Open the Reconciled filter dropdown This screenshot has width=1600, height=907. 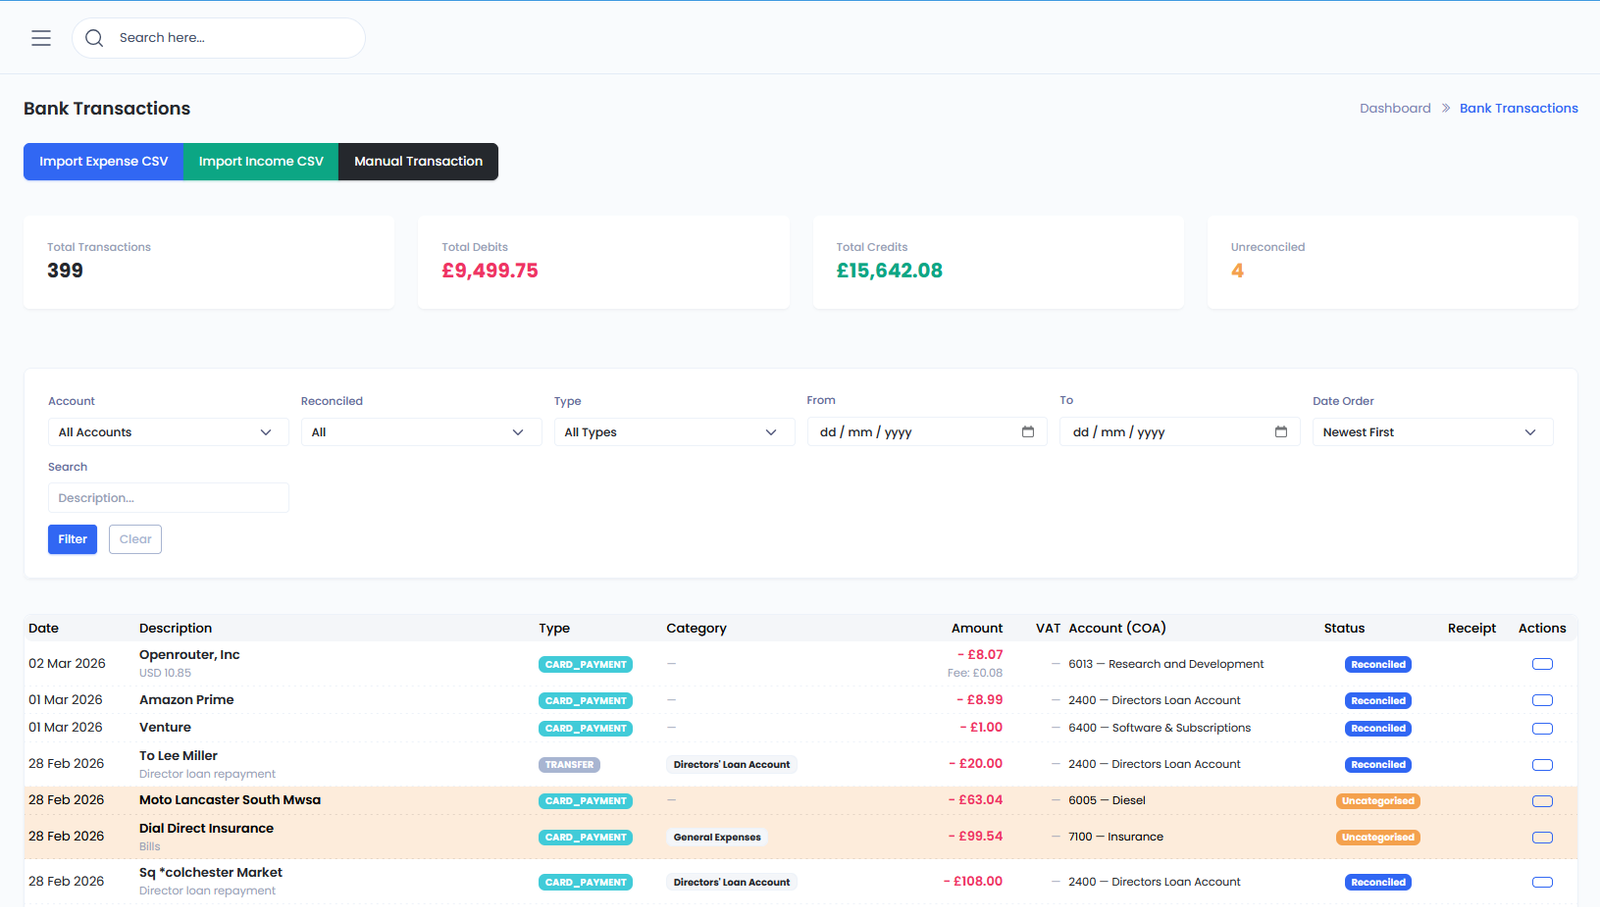click(420, 432)
